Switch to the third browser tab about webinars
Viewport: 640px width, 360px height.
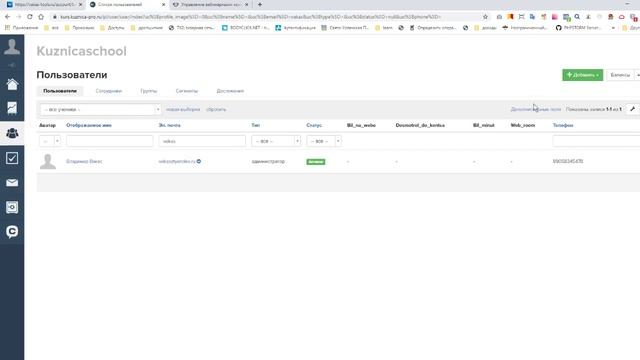coord(210,4)
